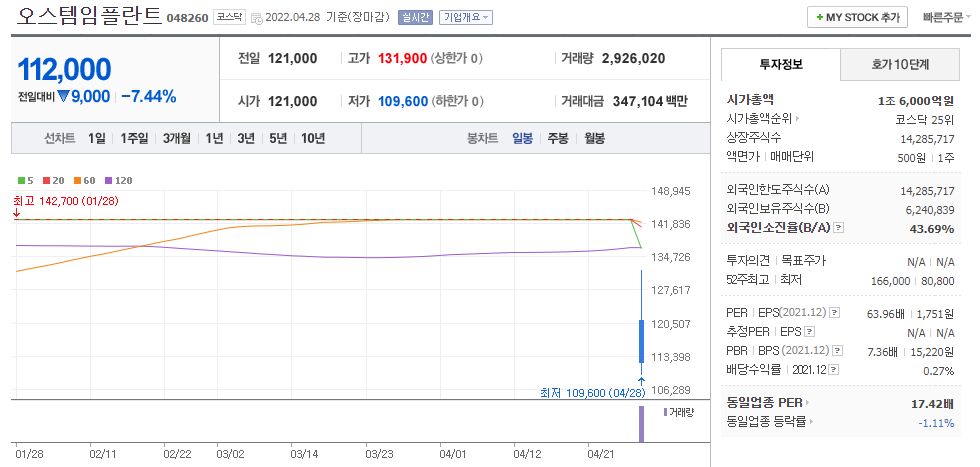Select the 5년 line chart period
Viewport: 980px width, 467px height.
click(278, 138)
